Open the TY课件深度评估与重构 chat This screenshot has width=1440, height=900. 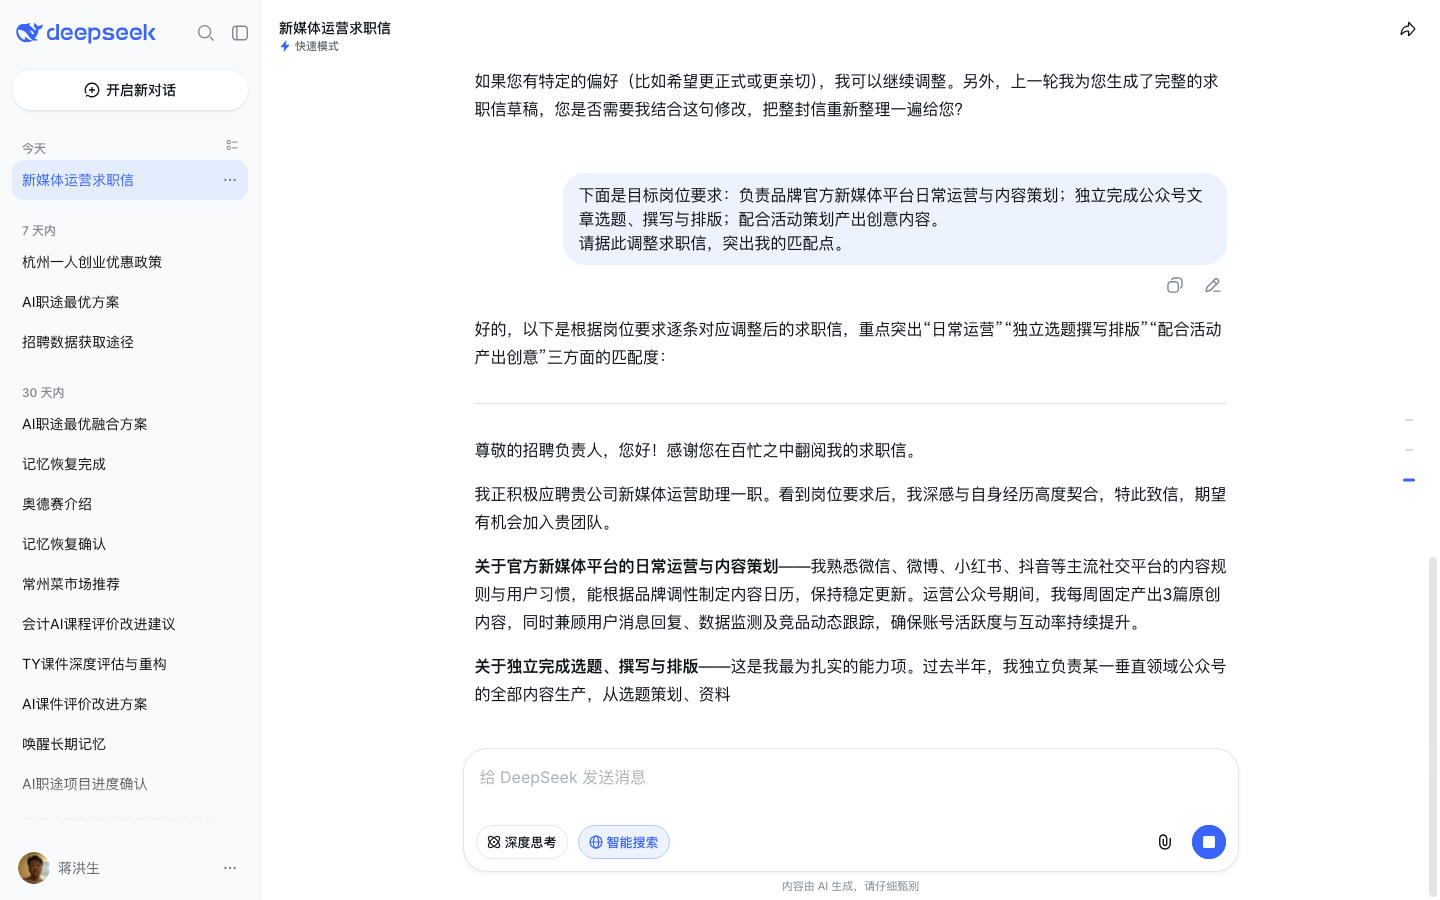coord(130,664)
